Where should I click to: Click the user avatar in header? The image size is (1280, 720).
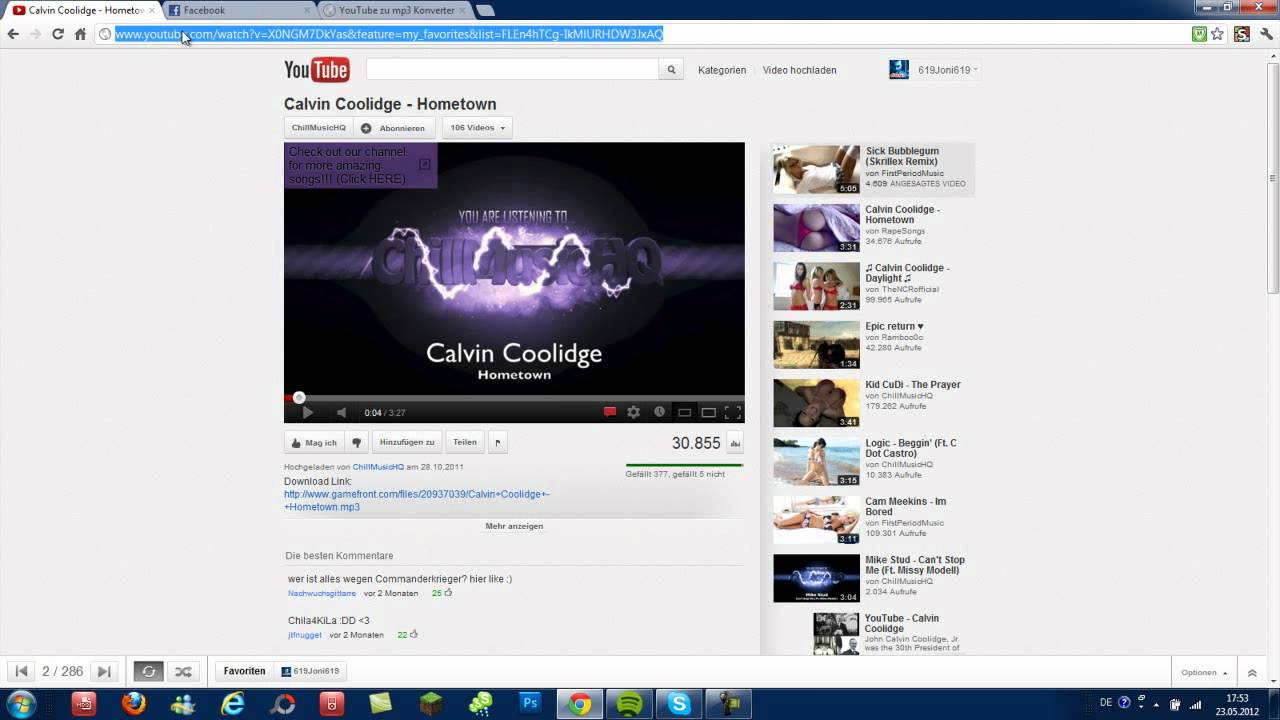point(899,69)
